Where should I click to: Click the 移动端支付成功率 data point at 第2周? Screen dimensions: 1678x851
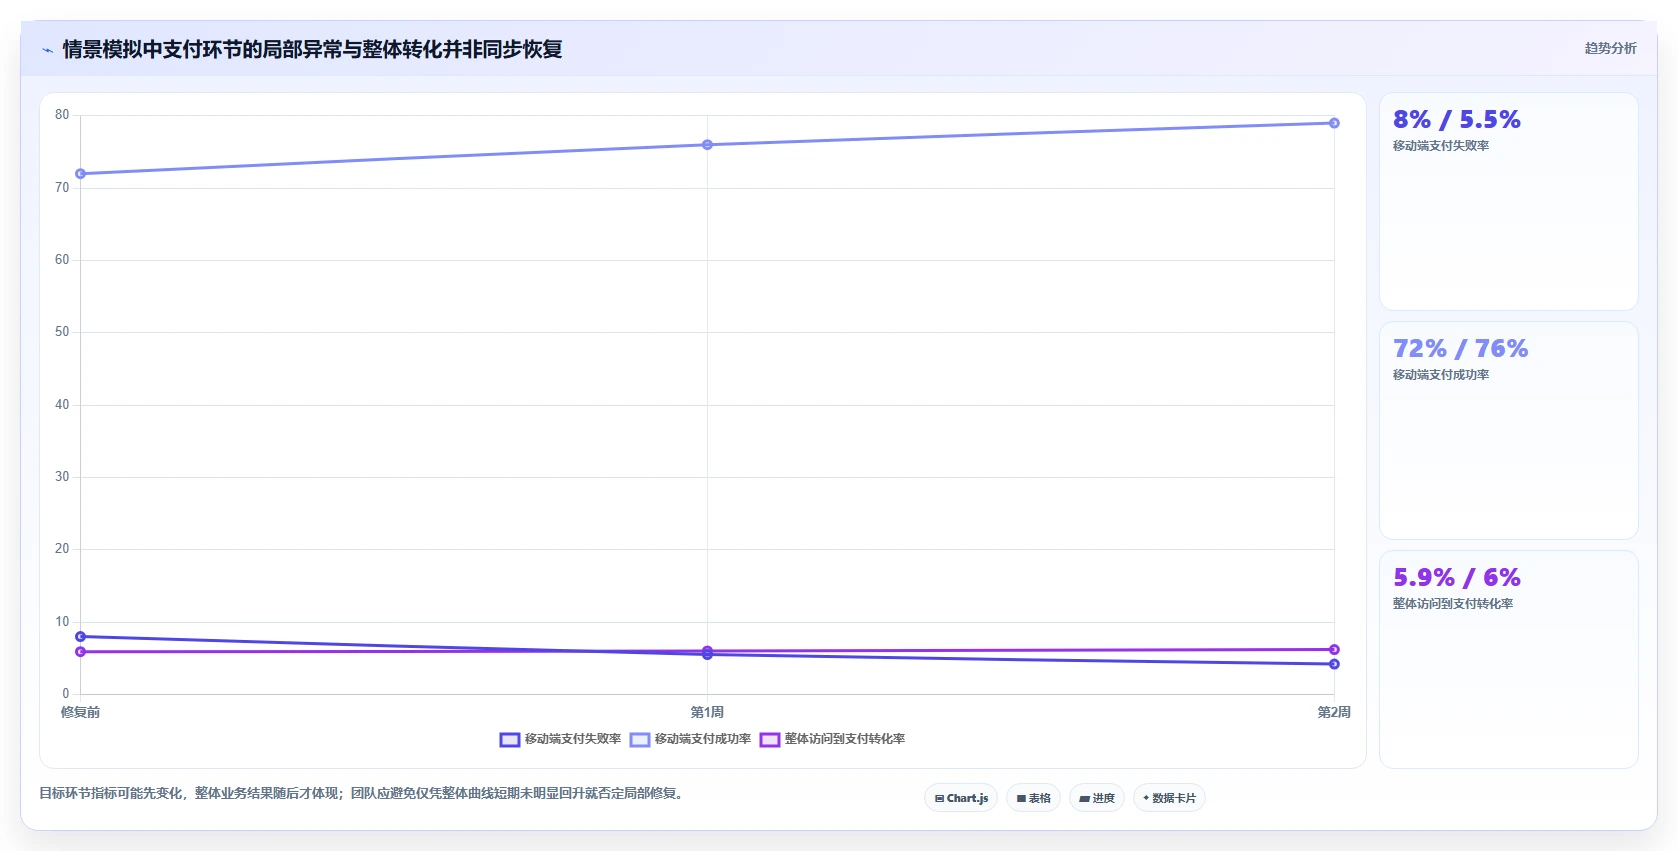click(x=1334, y=123)
